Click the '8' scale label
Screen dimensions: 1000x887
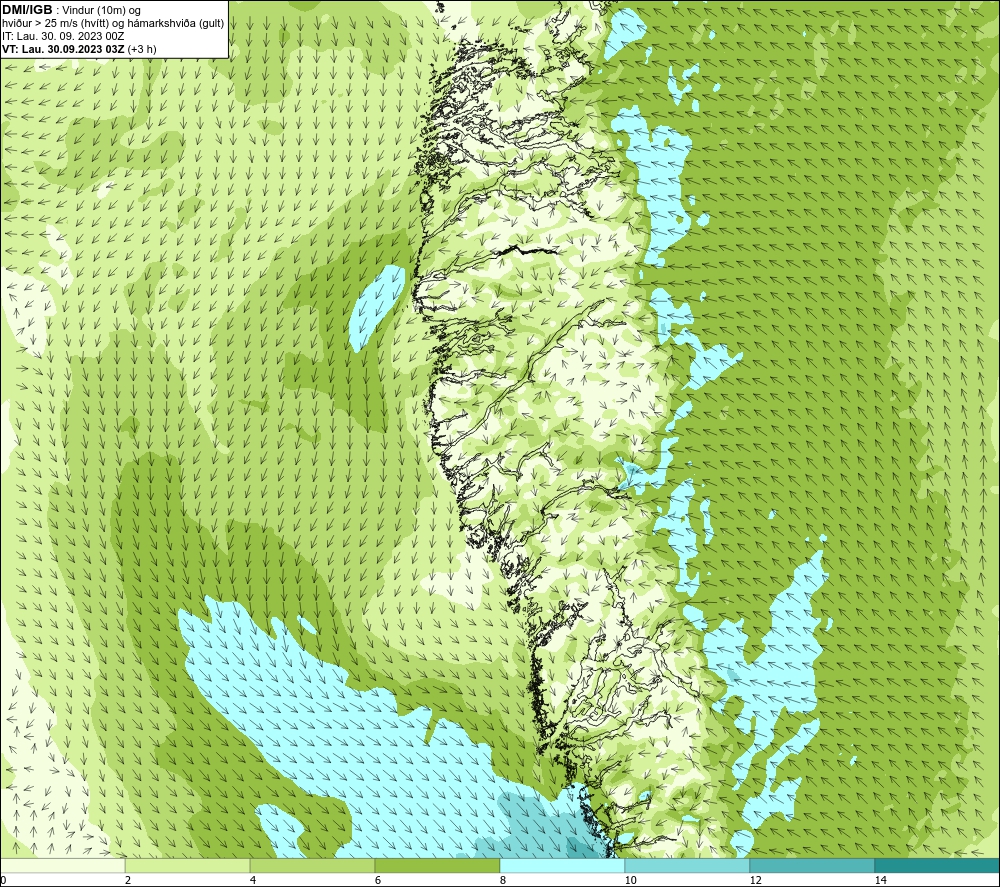click(503, 880)
